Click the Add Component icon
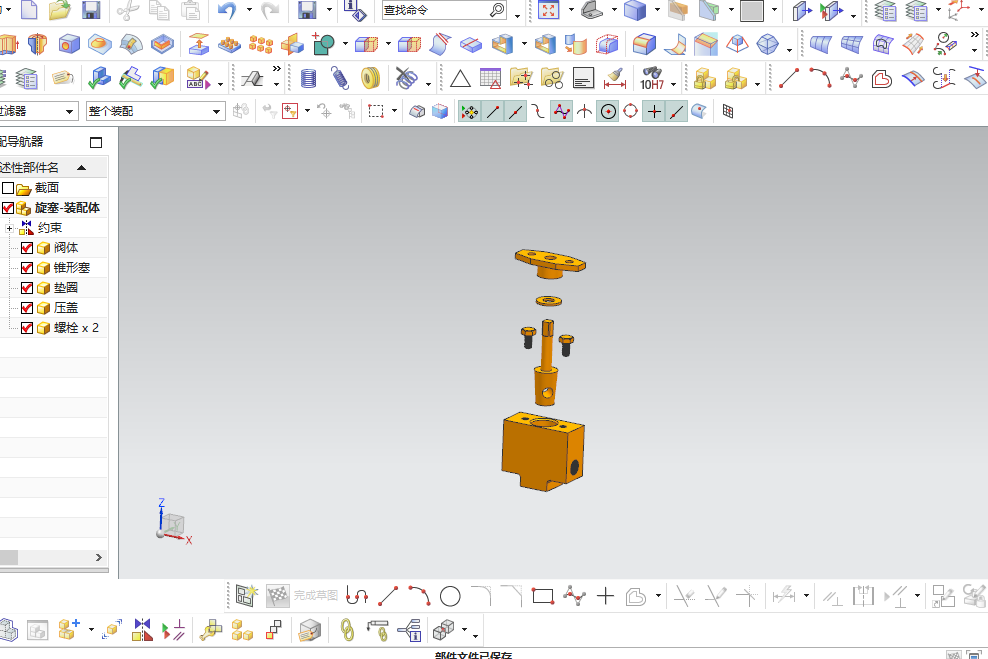 [69, 629]
